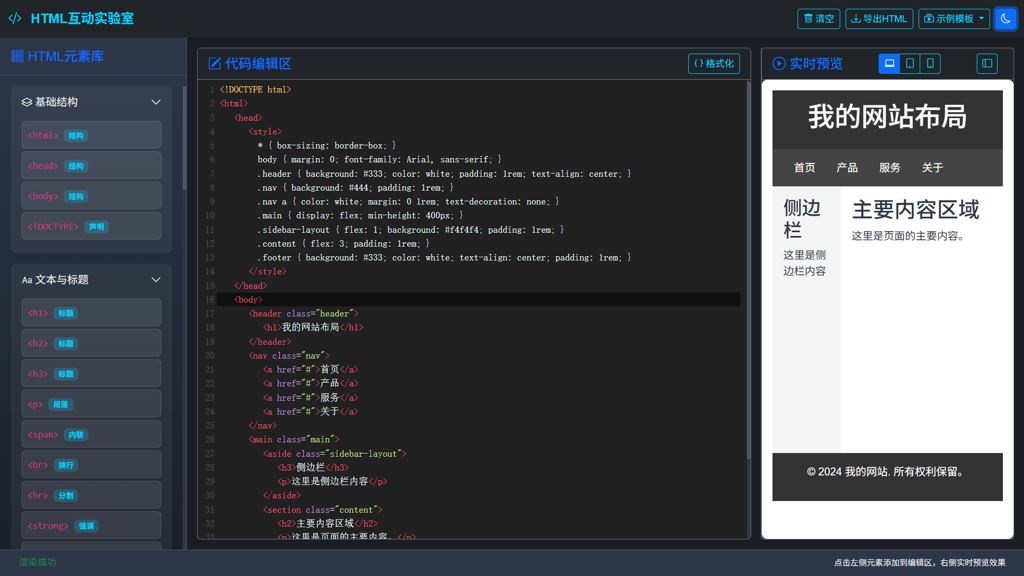
Task: Toggle the preview panel layout icon
Action: (987, 64)
